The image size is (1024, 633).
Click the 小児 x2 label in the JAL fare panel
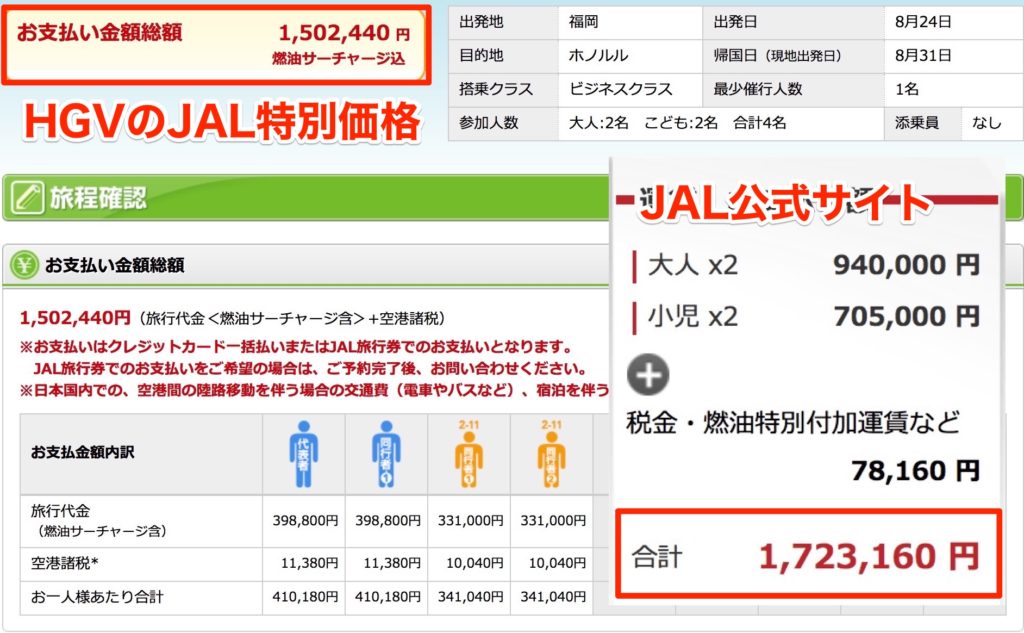[x=693, y=317]
